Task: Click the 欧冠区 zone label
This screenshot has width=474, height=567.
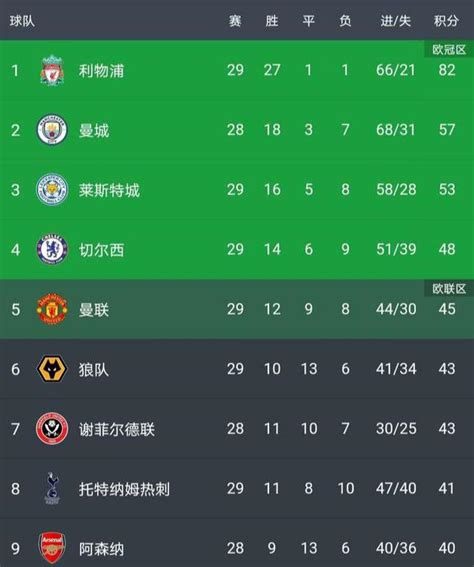Action: [x=449, y=50]
